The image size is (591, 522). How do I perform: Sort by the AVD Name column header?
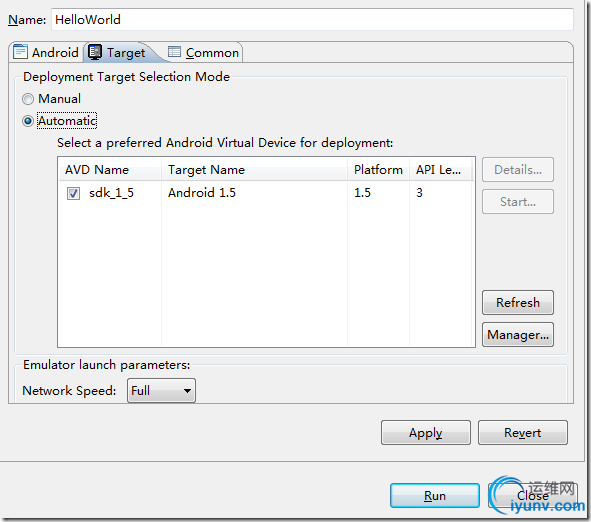[110, 170]
